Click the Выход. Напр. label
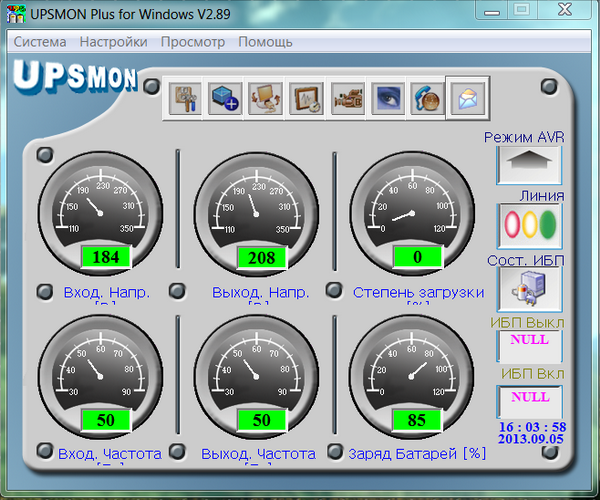 pos(261,292)
